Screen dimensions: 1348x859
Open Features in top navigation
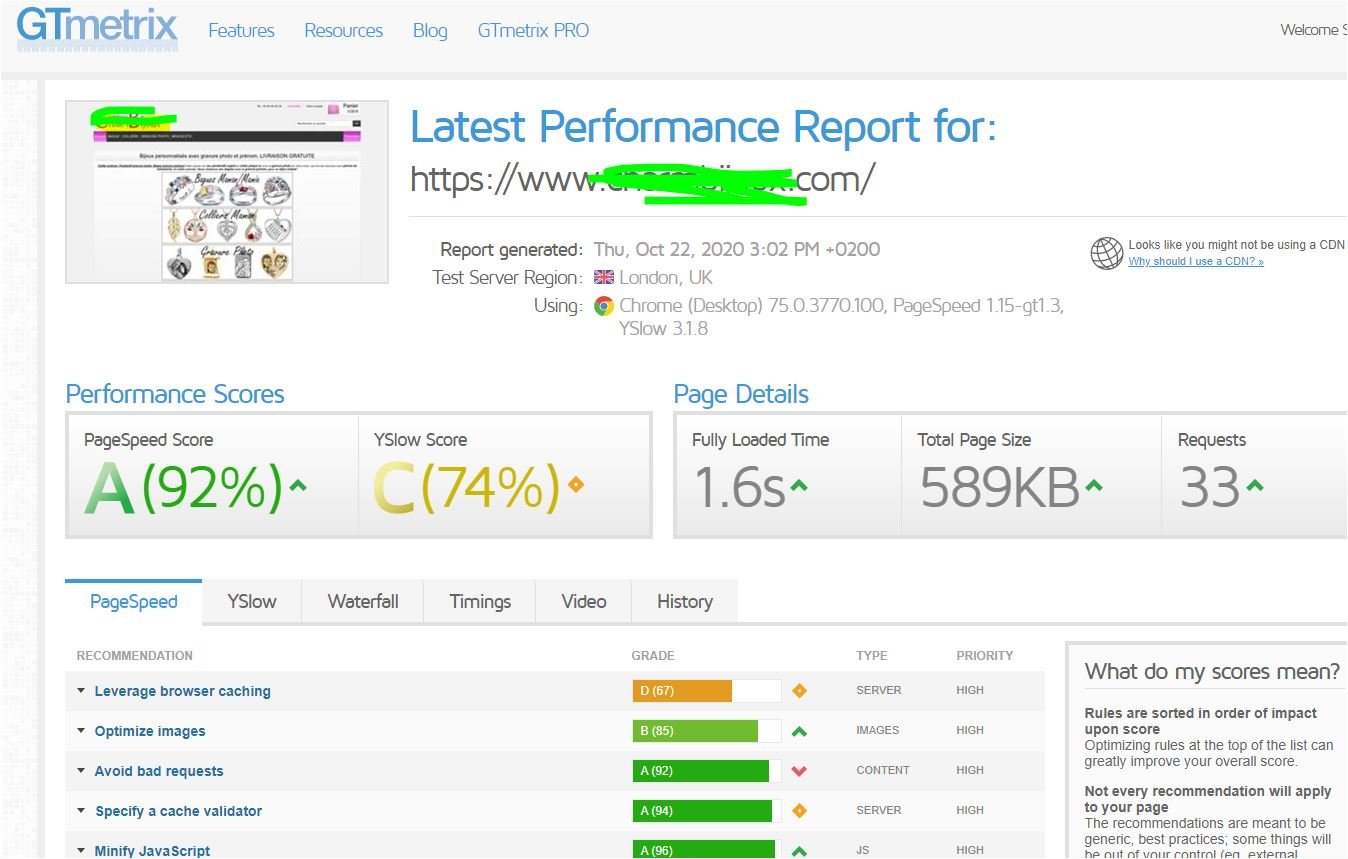(x=241, y=30)
